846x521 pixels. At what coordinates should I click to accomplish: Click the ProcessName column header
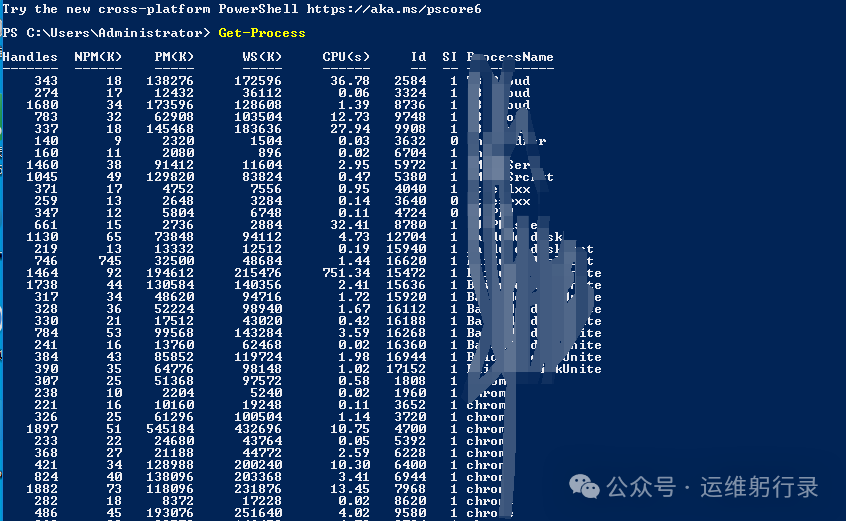click(x=510, y=57)
